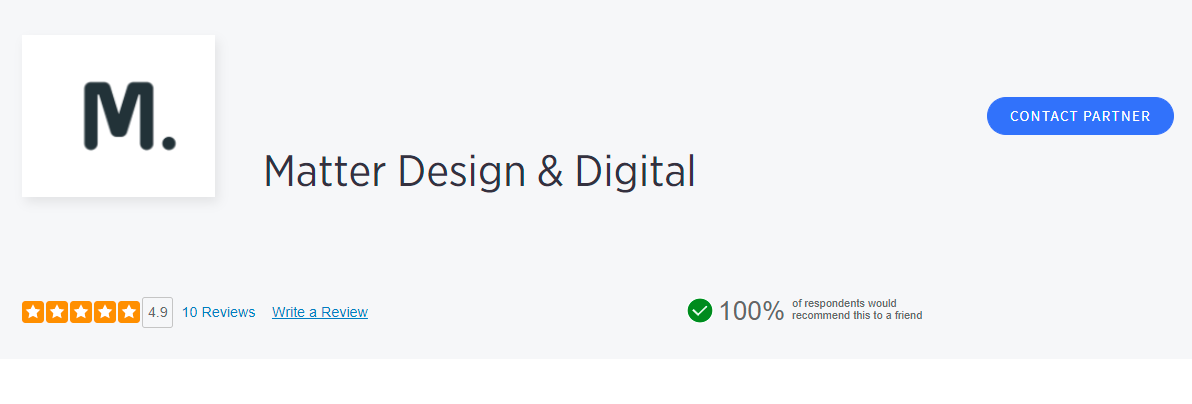This screenshot has height=404, width=1192.
Task: Select the second orange rating star
Action: [x=56, y=312]
